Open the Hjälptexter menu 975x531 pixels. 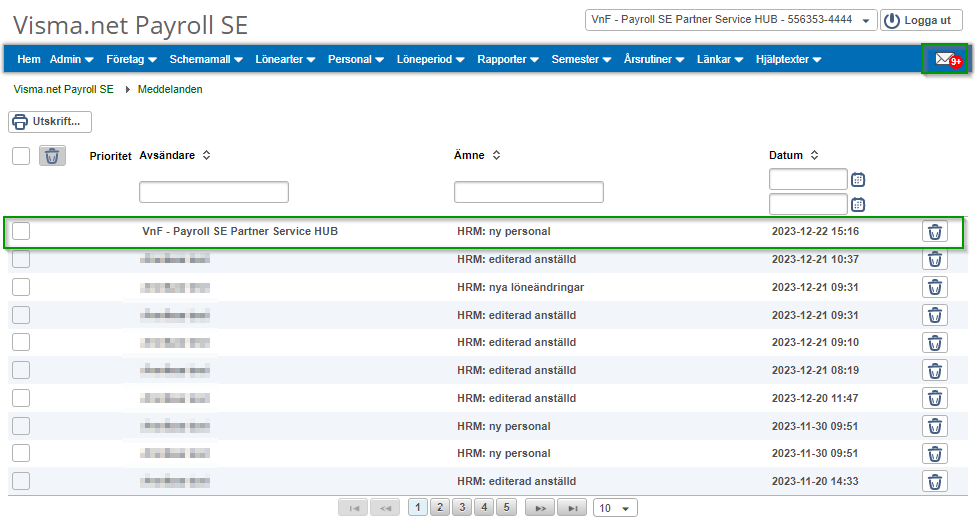(788, 60)
